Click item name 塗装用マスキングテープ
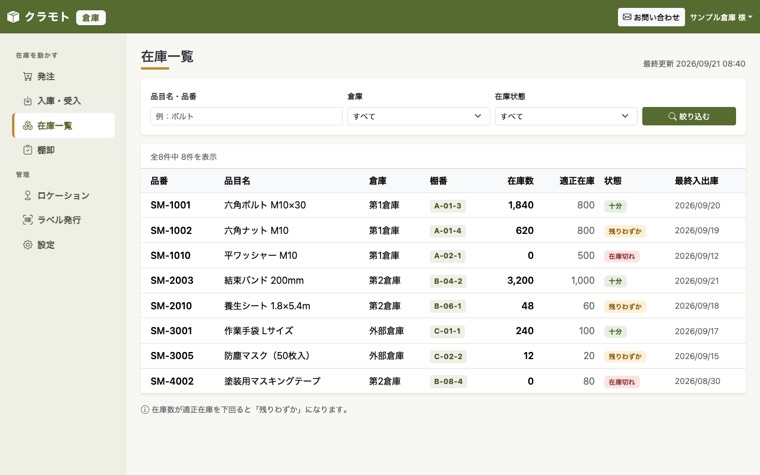This screenshot has width=760, height=475. pos(272,381)
